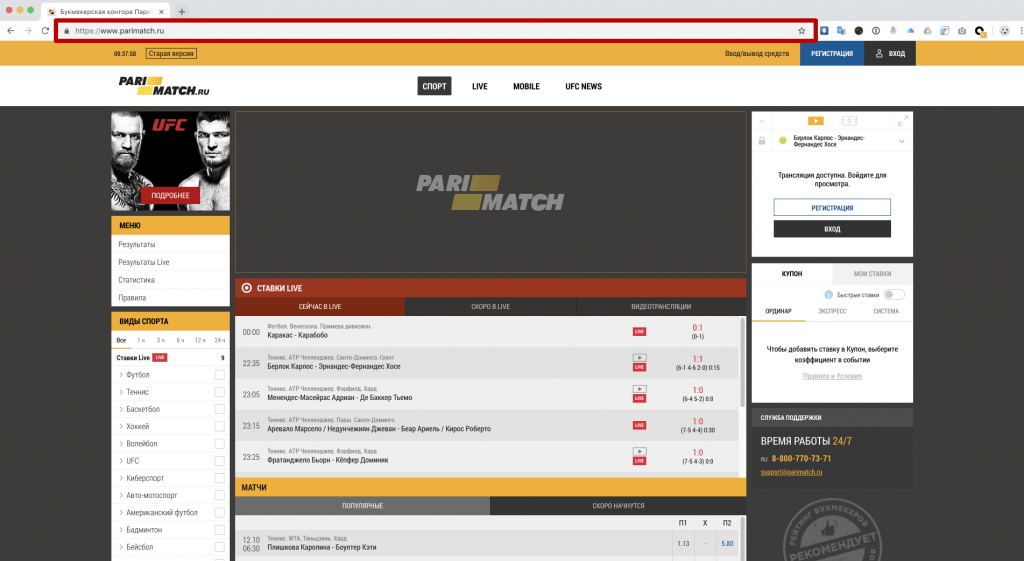Click the video icon in the 23:25 Фратанджело row
The height and width of the screenshot is (561, 1024).
click(x=639, y=452)
